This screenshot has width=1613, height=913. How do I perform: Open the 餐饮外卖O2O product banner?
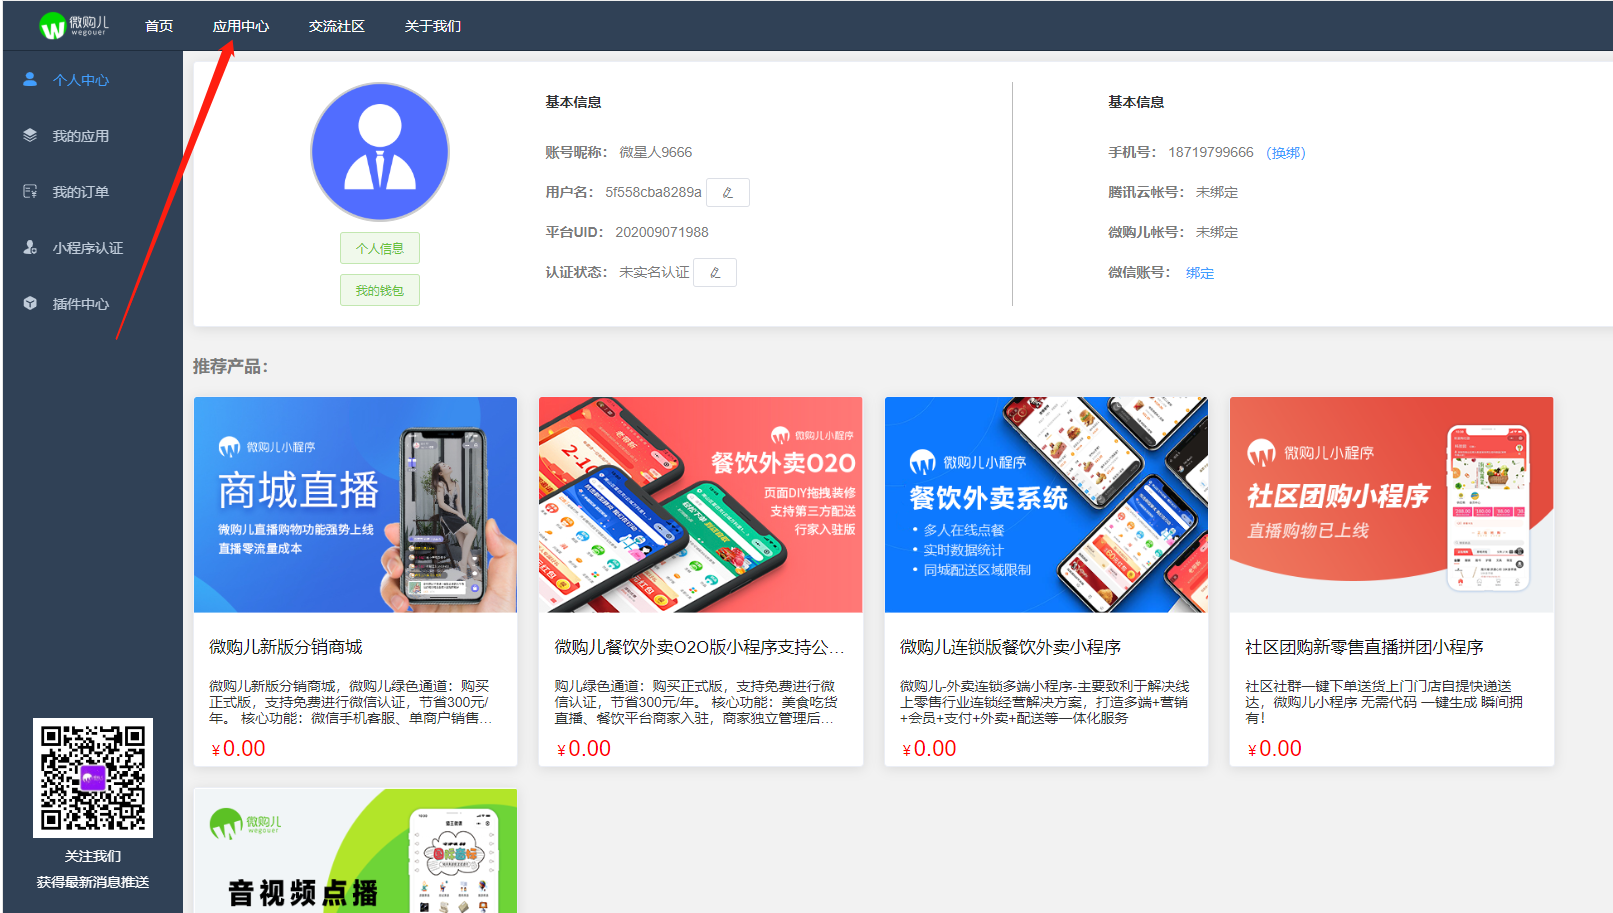(700, 505)
